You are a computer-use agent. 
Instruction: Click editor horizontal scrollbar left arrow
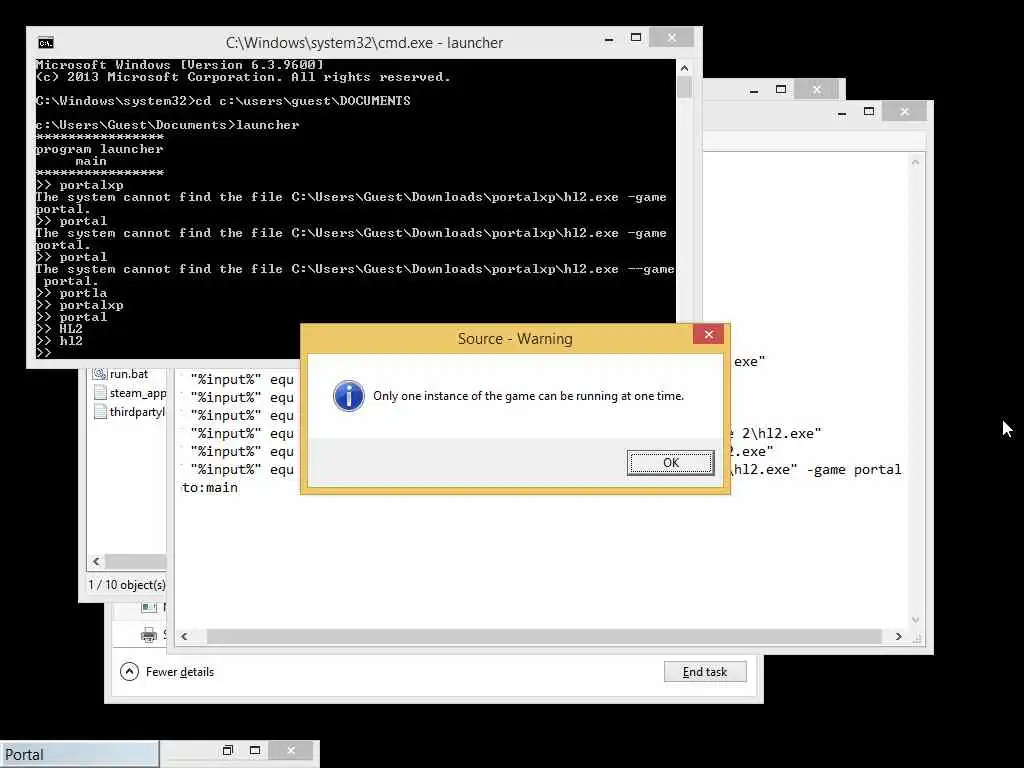[x=184, y=636]
